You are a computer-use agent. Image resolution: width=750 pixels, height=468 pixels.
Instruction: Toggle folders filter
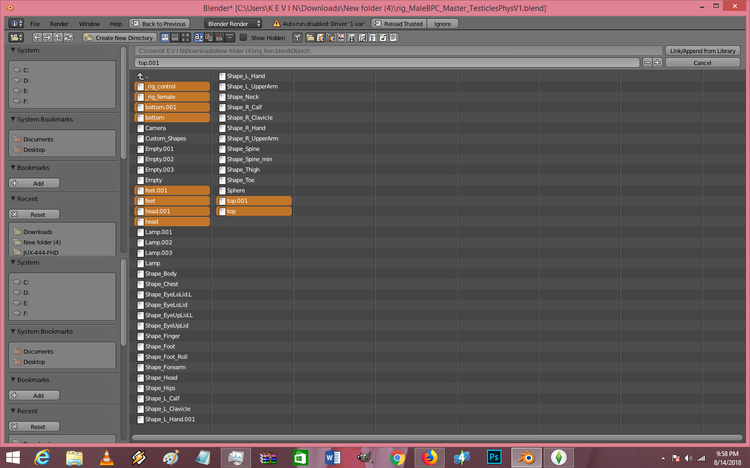point(310,37)
